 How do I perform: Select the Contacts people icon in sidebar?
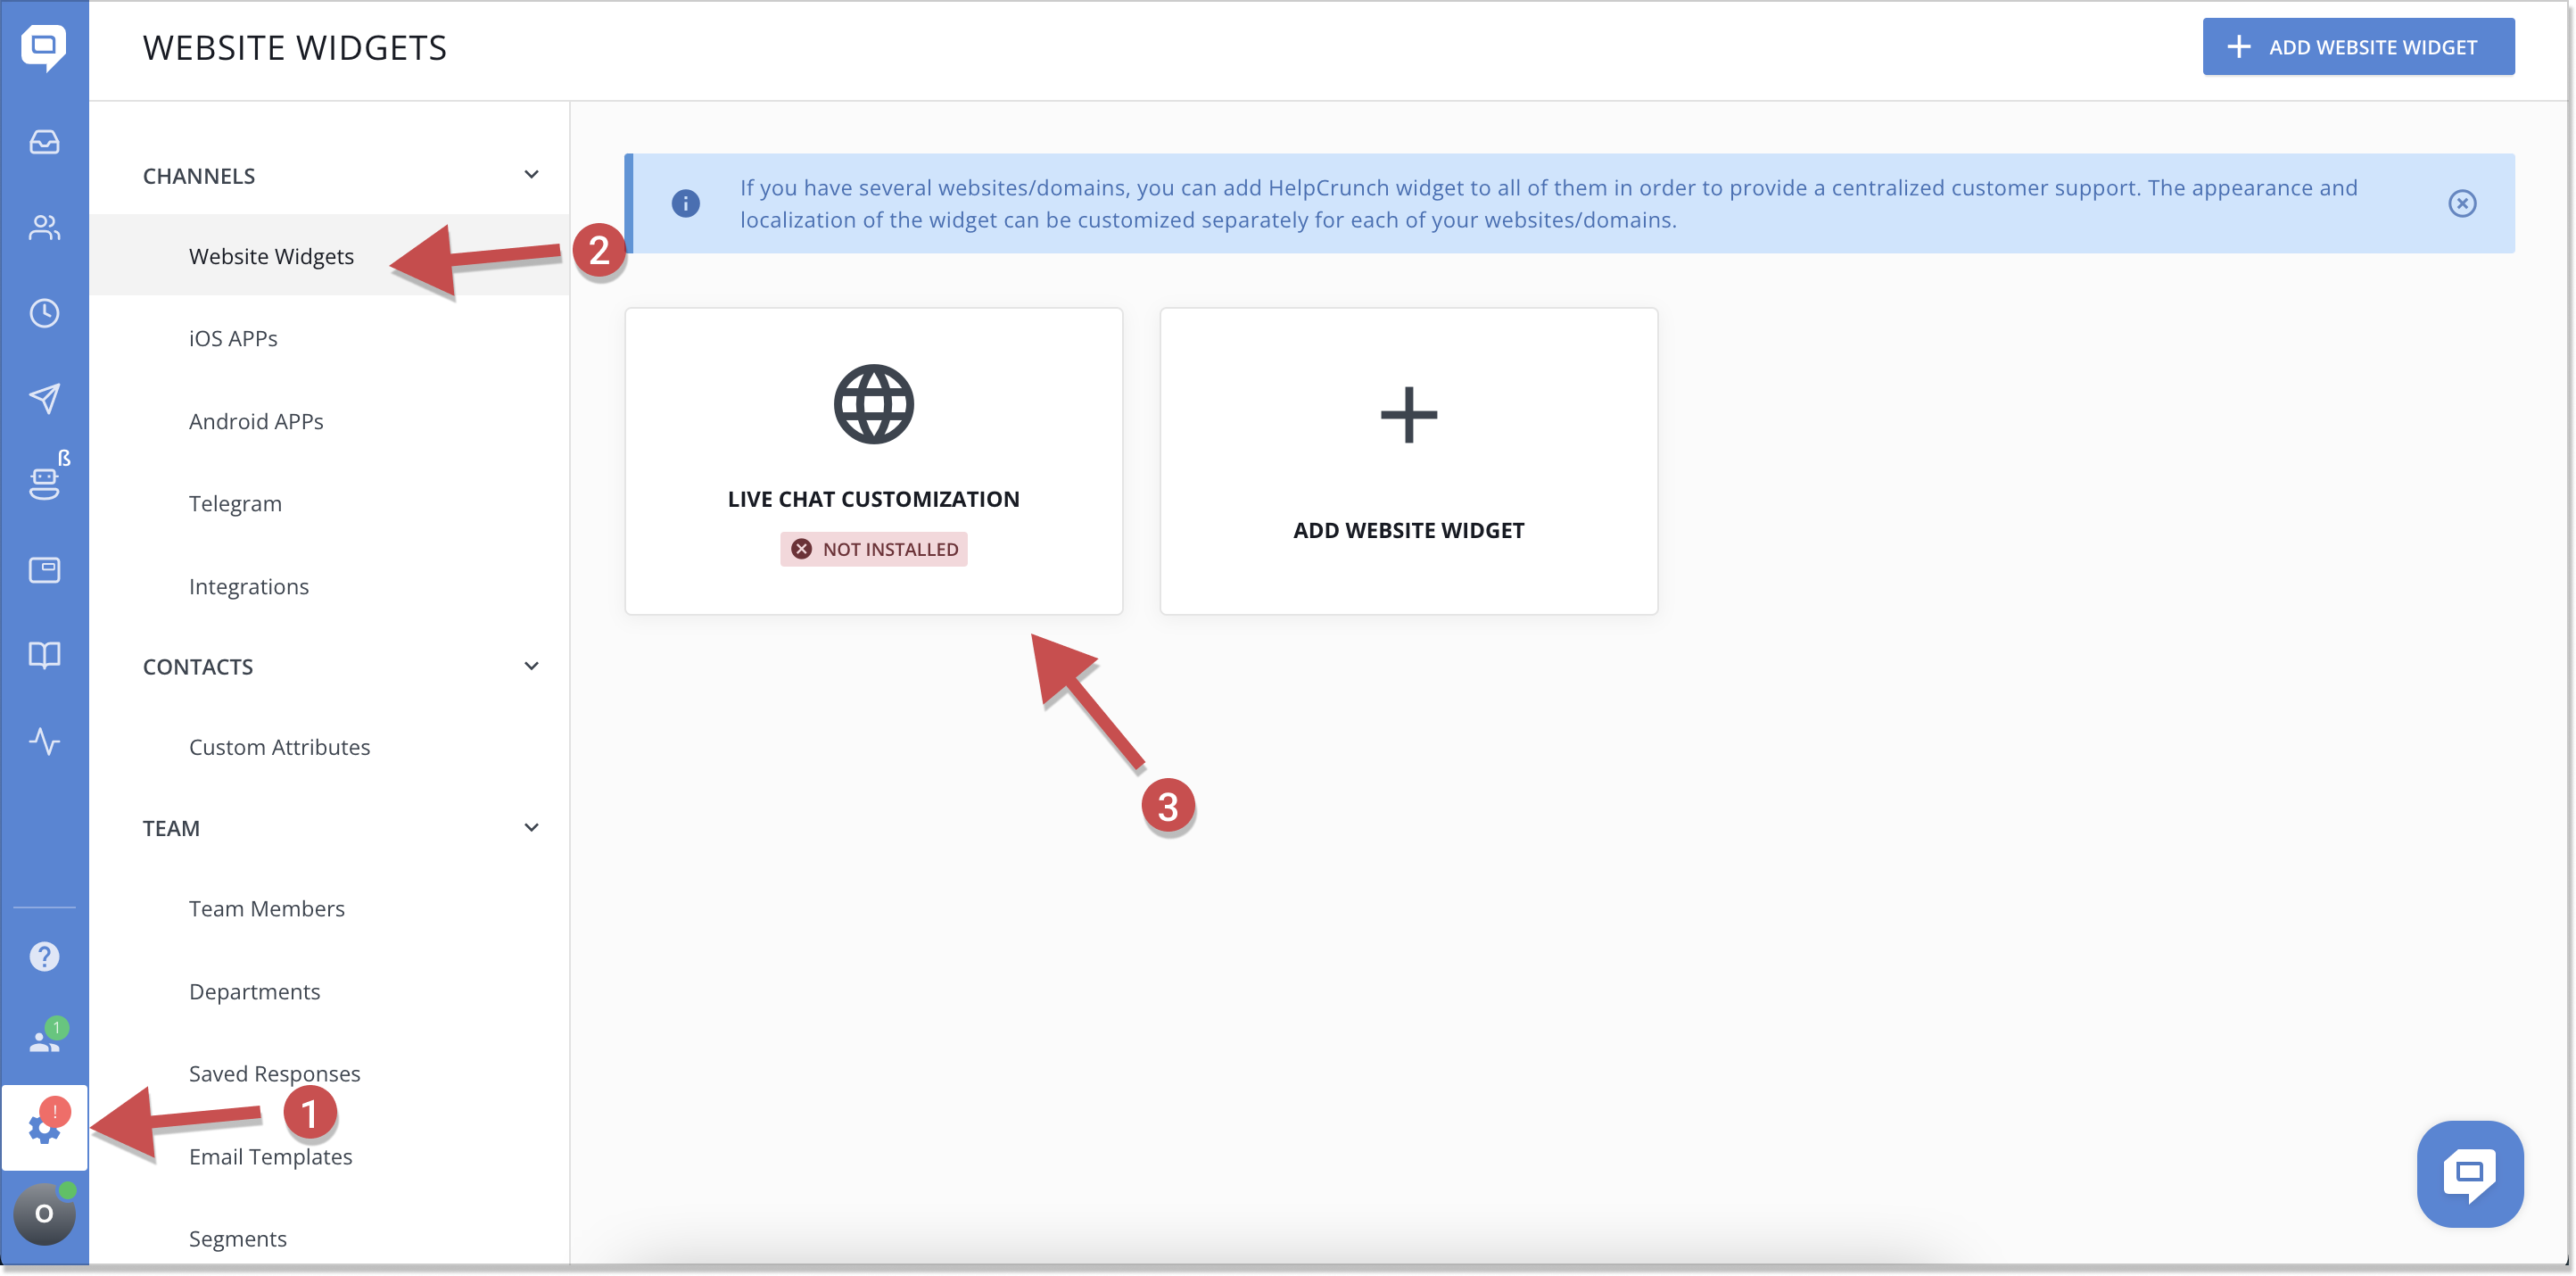pyautogui.click(x=44, y=227)
